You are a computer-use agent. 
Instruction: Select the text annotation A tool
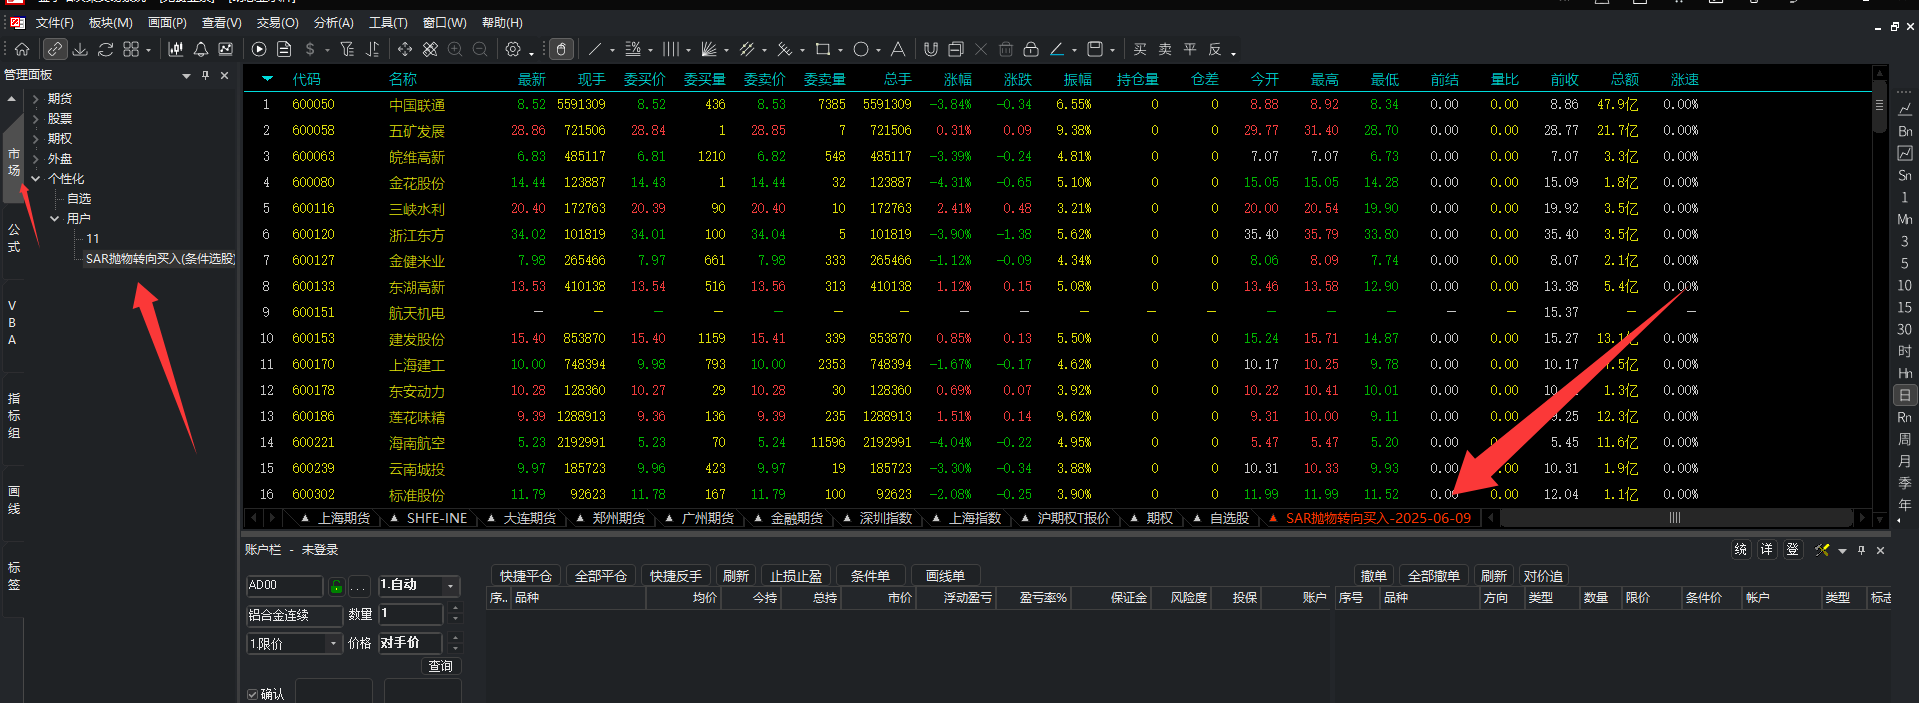click(x=898, y=49)
